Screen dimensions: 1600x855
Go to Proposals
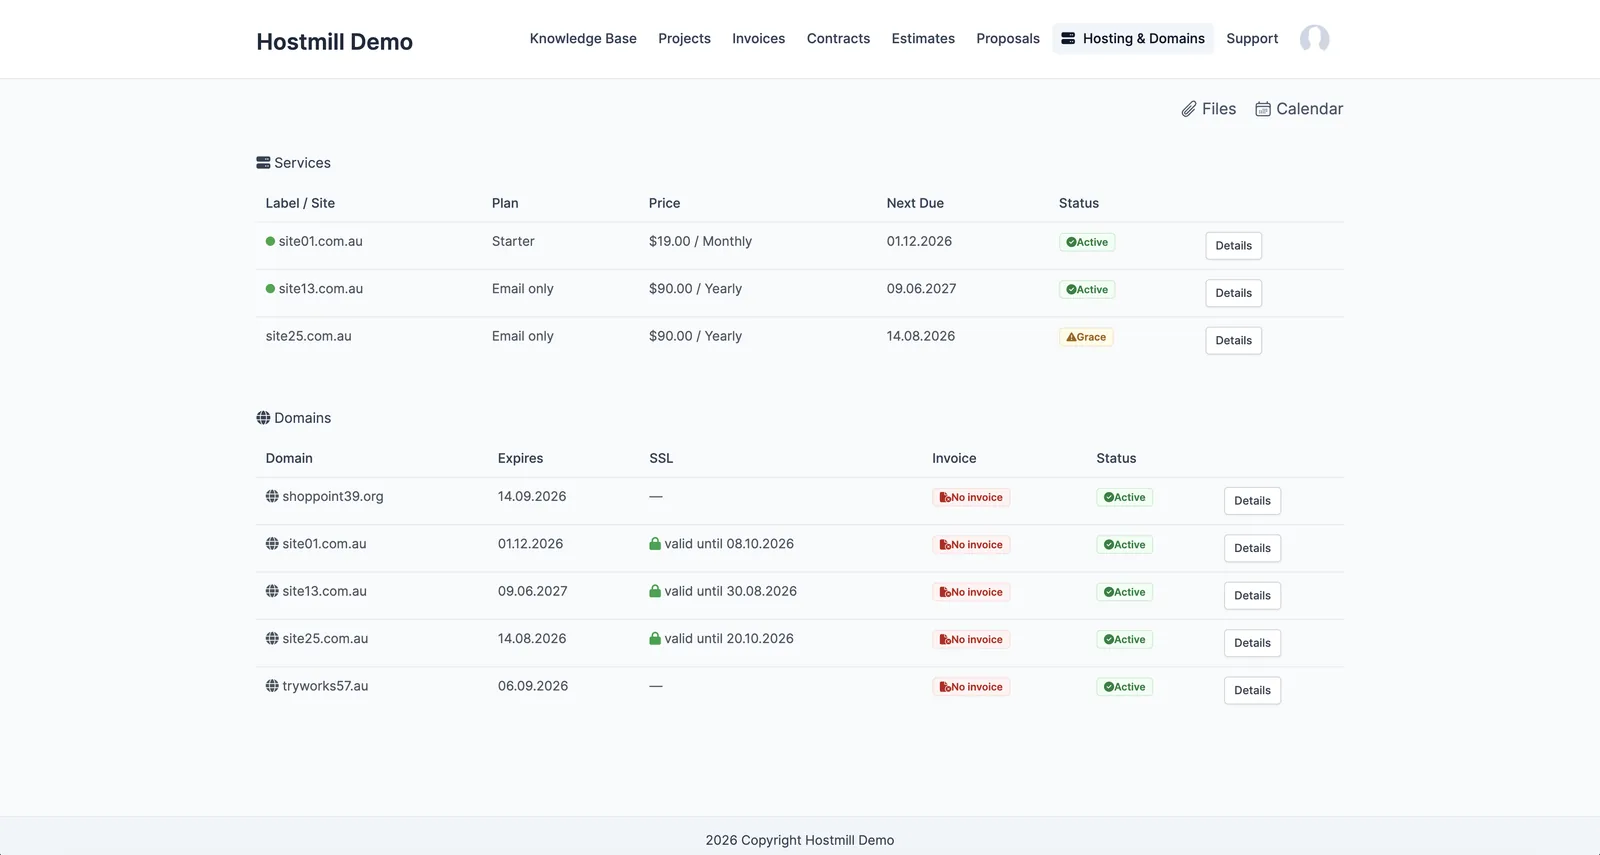tap(1008, 38)
